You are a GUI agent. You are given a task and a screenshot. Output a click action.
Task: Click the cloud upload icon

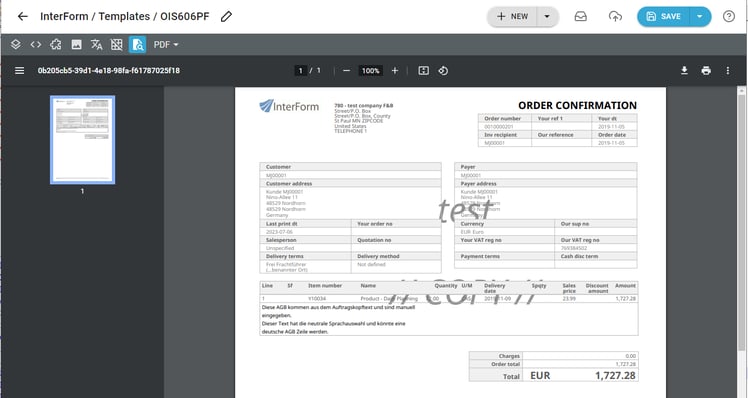pyautogui.click(x=615, y=16)
